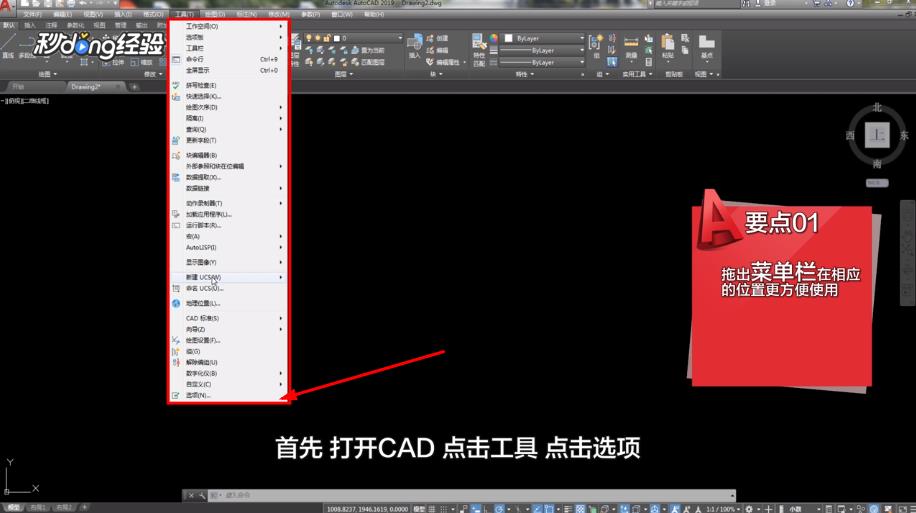Click the 创建 block button
The height and width of the screenshot is (513, 916).
point(437,38)
